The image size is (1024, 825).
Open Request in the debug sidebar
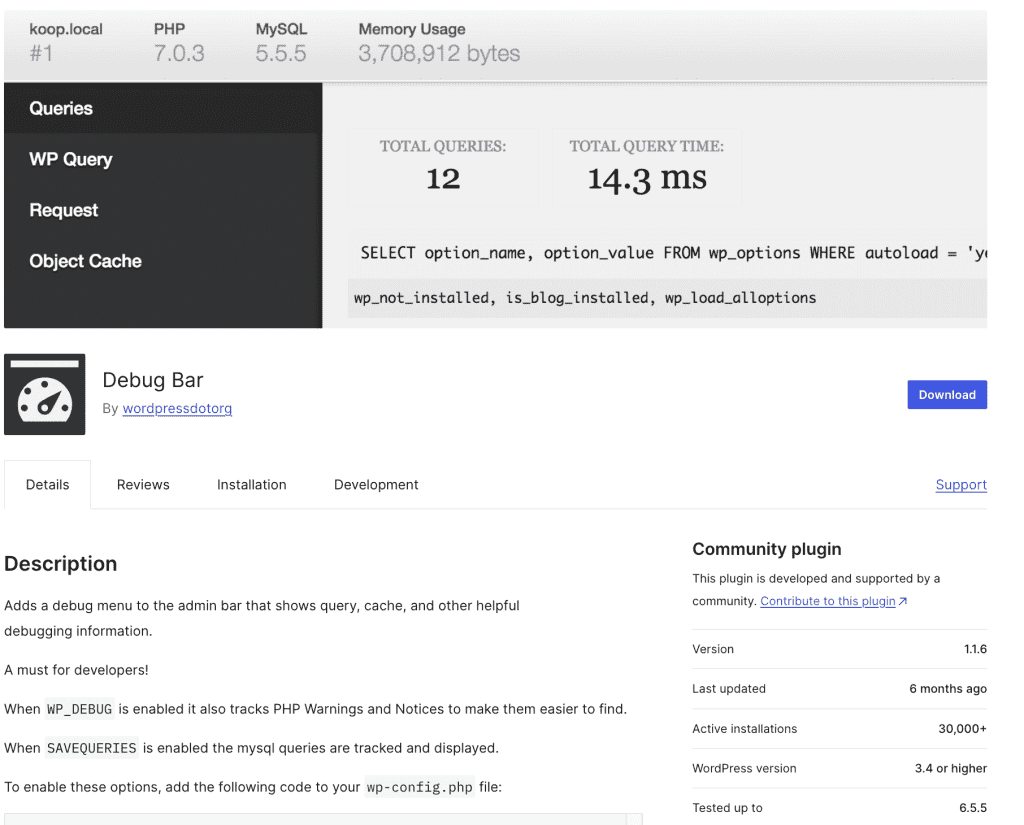[x=64, y=211]
